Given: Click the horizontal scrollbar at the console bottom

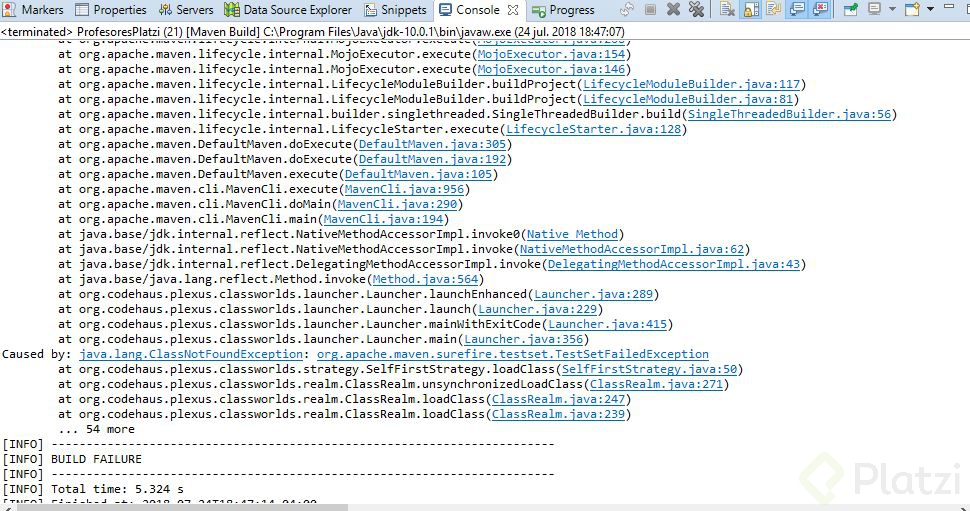Looking at the screenshot, I should point(182,507).
